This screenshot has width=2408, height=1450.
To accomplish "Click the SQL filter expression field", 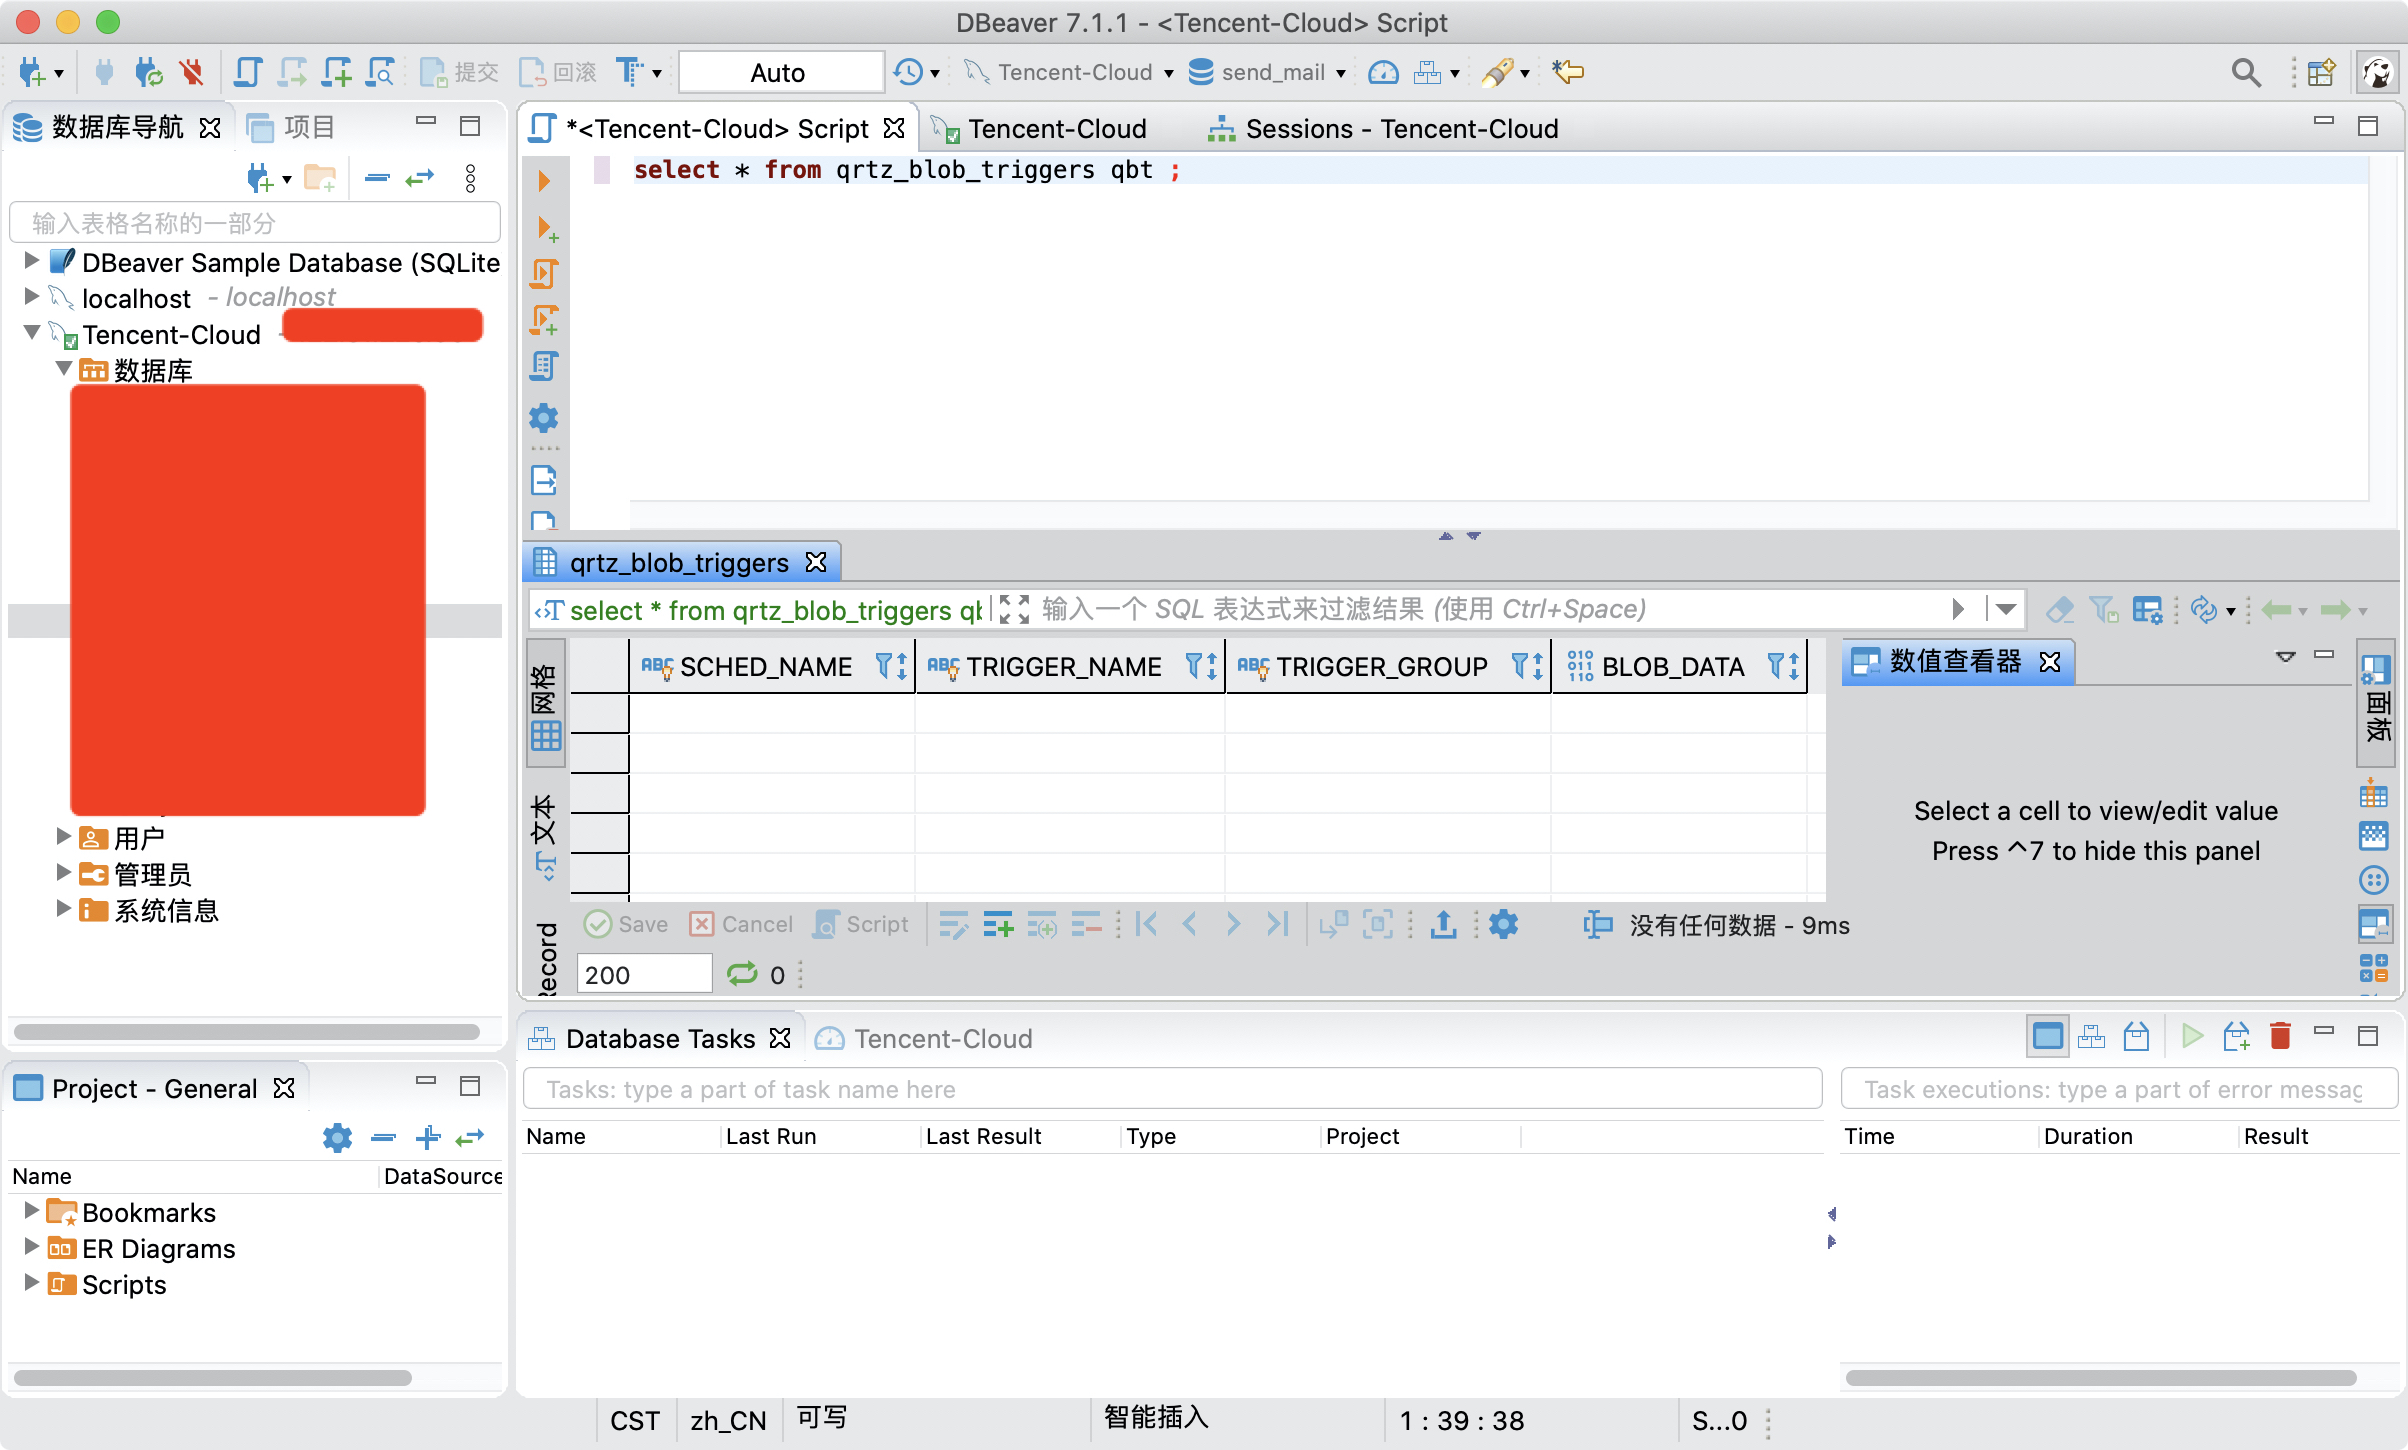I will coord(1490,609).
